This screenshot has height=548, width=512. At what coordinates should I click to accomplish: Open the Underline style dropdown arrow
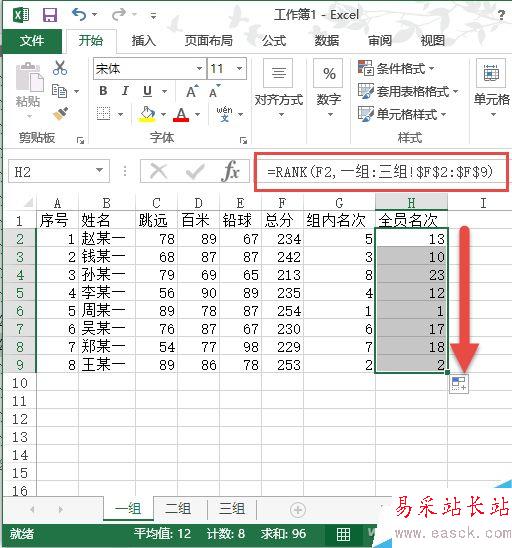(x=164, y=92)
